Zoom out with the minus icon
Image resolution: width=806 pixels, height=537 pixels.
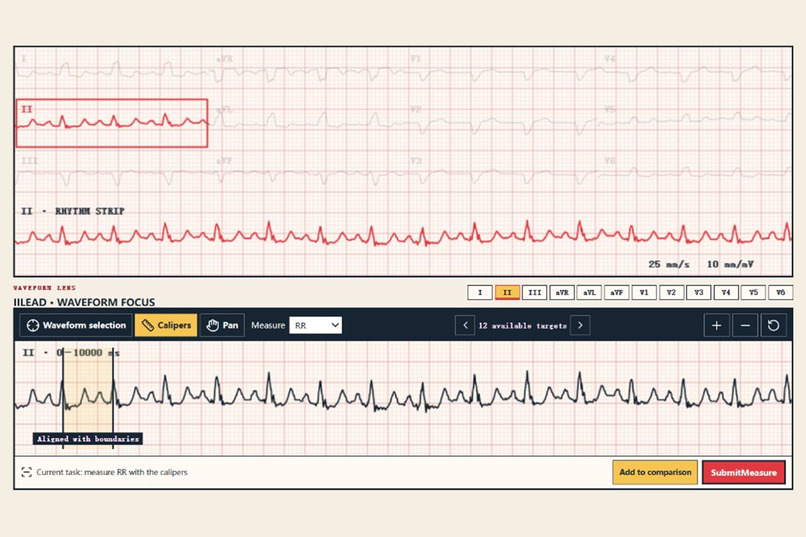pyautogui.click(x=745, y=325)
